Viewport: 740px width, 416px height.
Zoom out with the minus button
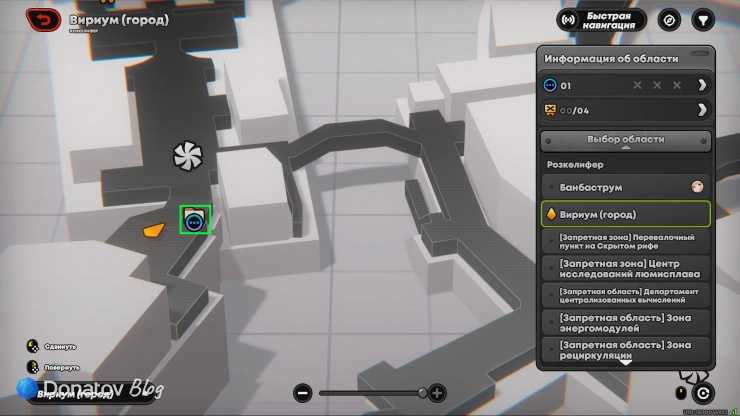303,393
